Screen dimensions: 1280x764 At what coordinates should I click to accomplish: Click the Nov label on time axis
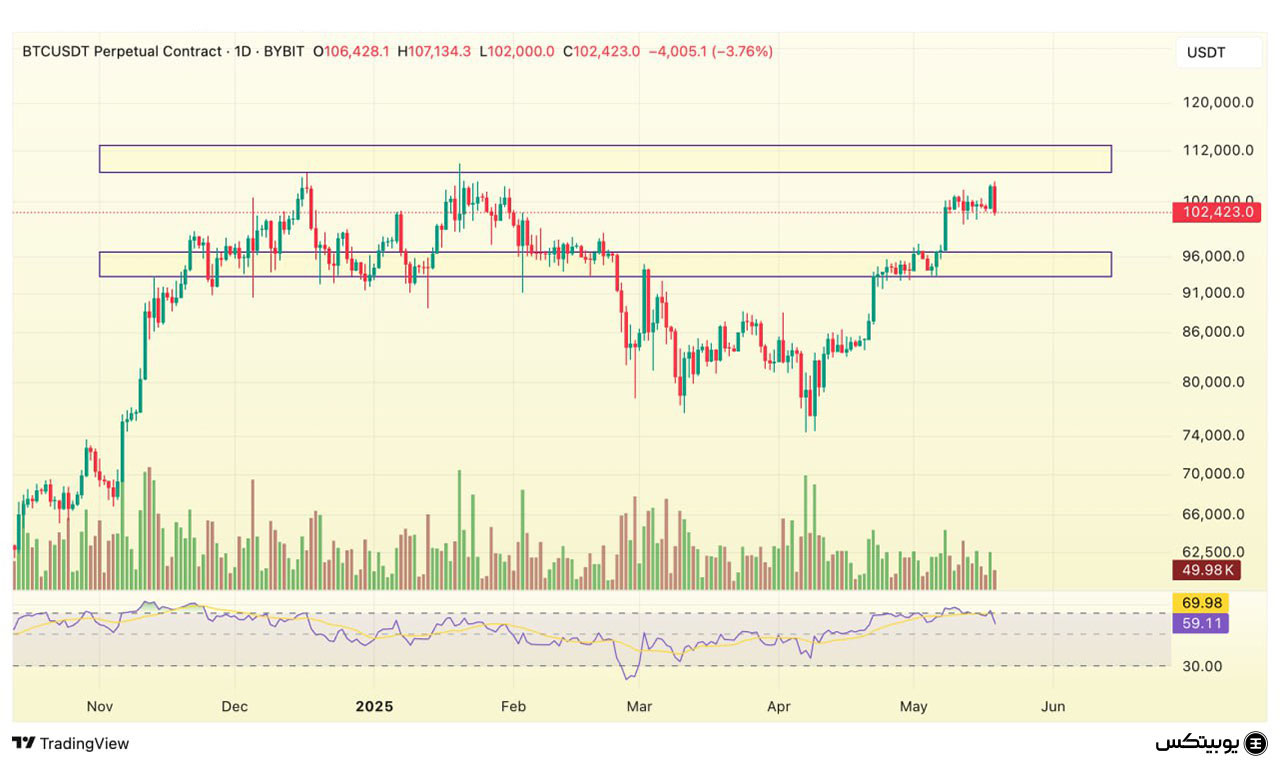point(100,706)
